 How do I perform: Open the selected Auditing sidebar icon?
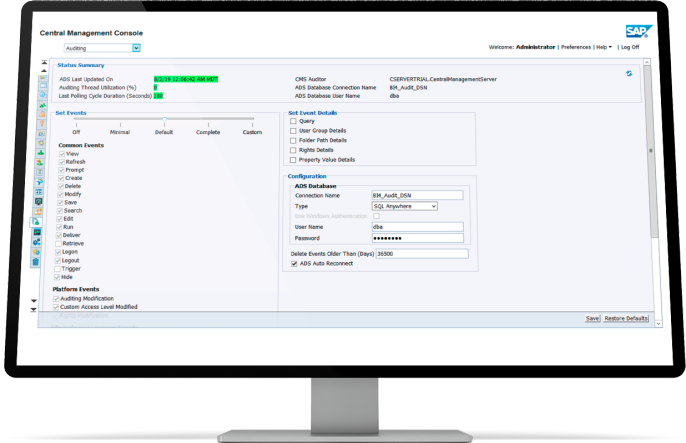[x=36, y=222]
